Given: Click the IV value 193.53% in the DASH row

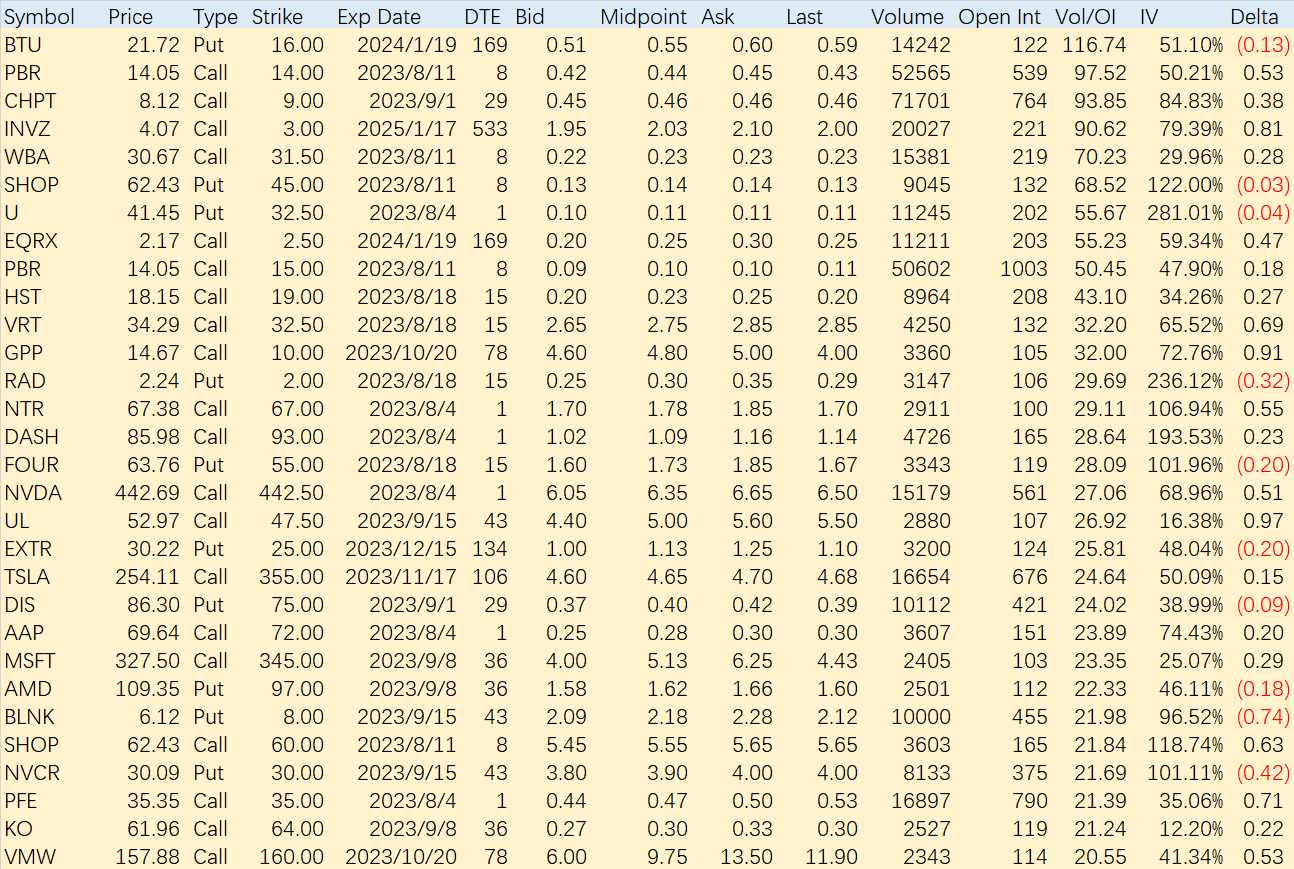Looking at the screenshot, I should click(1187, 437).
